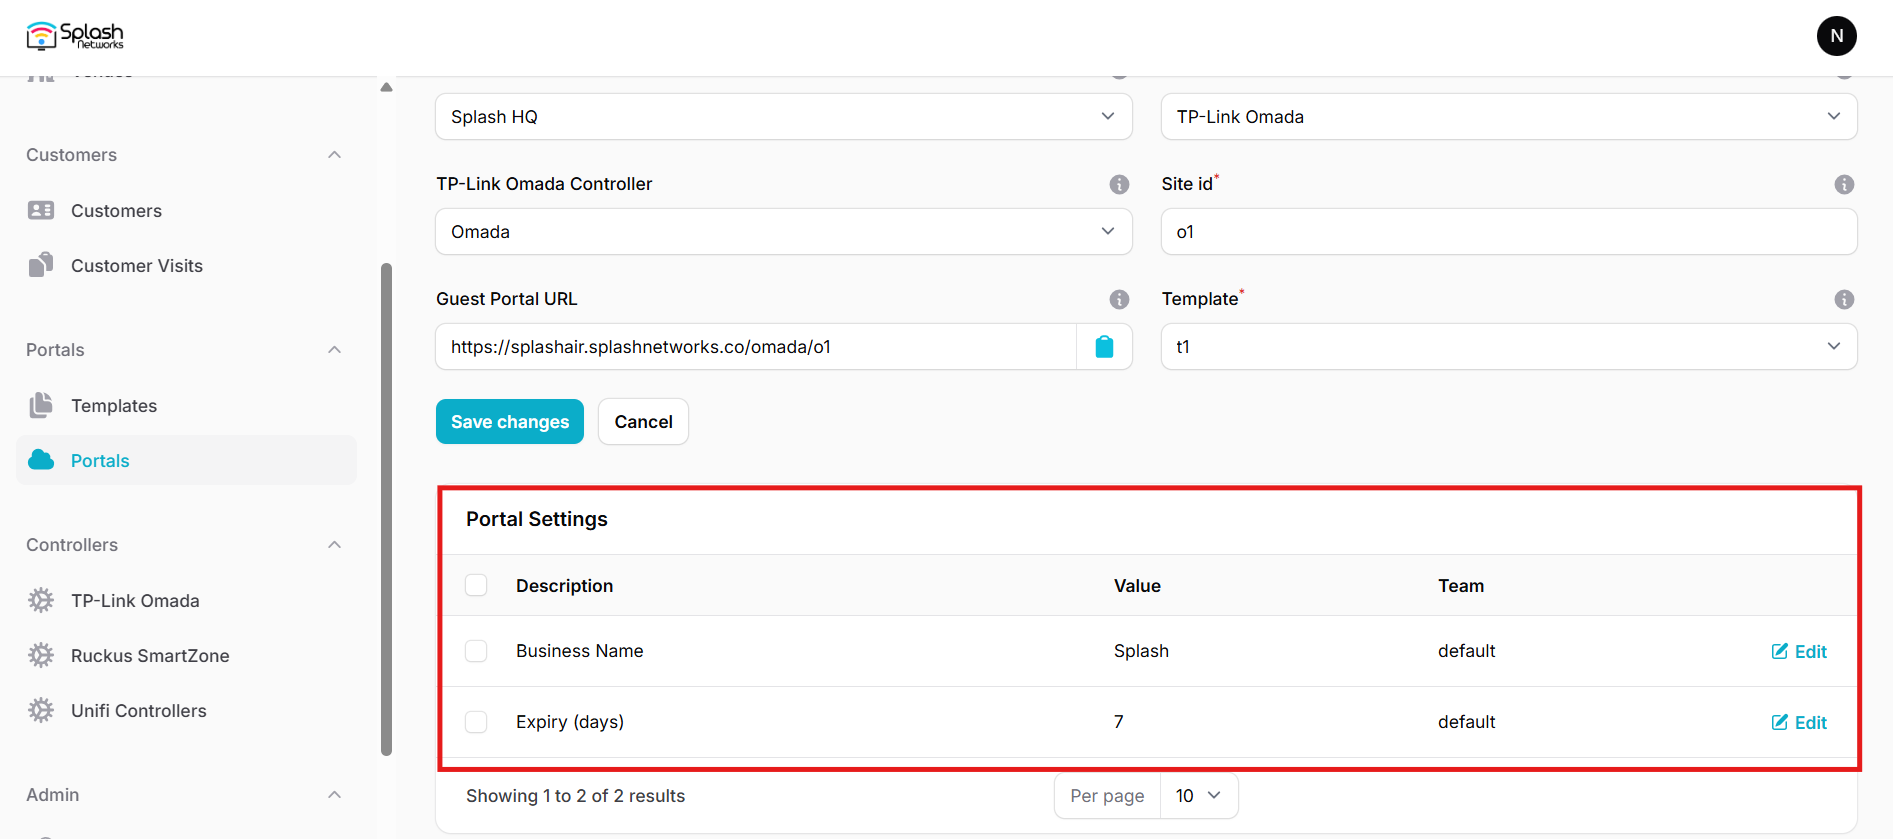Screen dimensions: 1893x839
Task: Click the Splash Networks logo
Action: [x=75, y=36]
